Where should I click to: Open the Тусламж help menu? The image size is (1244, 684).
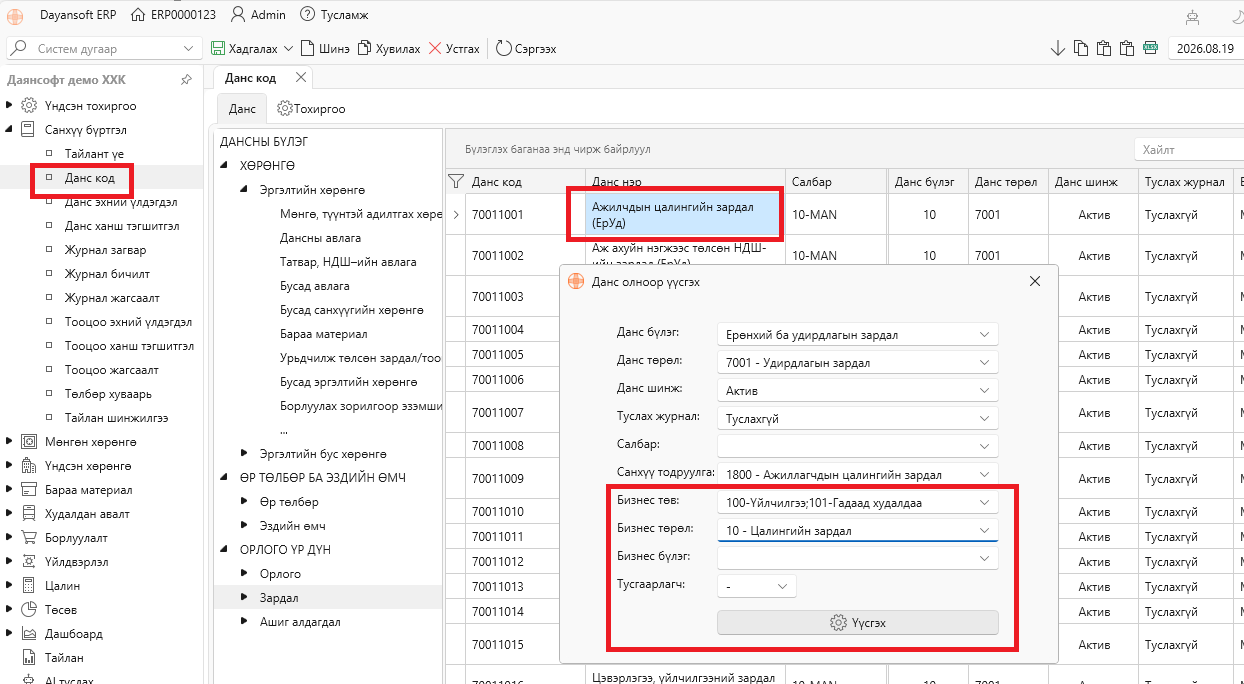332,15
